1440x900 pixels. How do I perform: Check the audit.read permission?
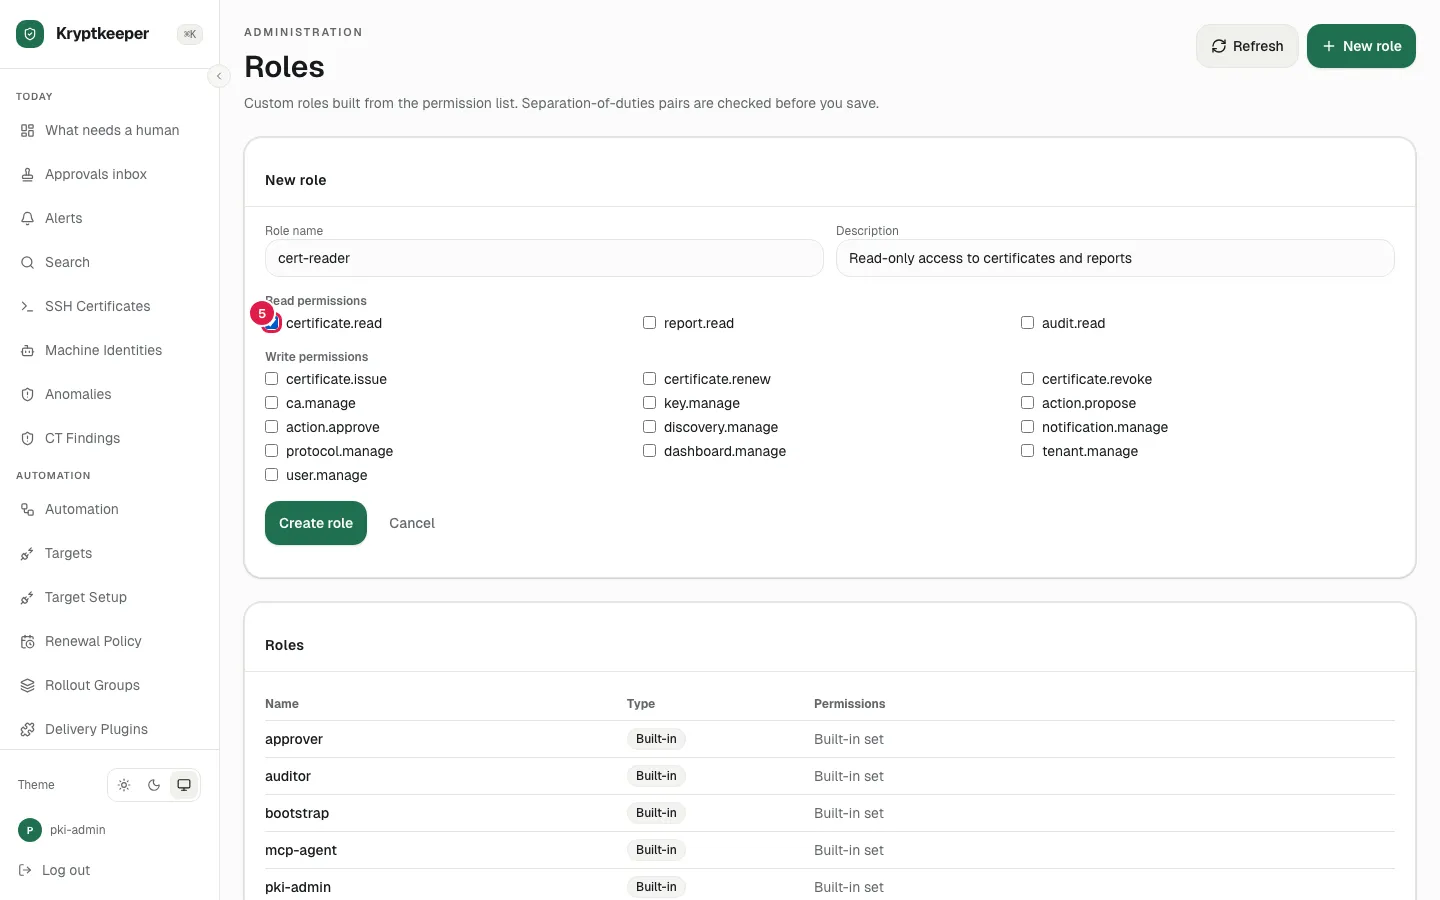(1027, 323)
